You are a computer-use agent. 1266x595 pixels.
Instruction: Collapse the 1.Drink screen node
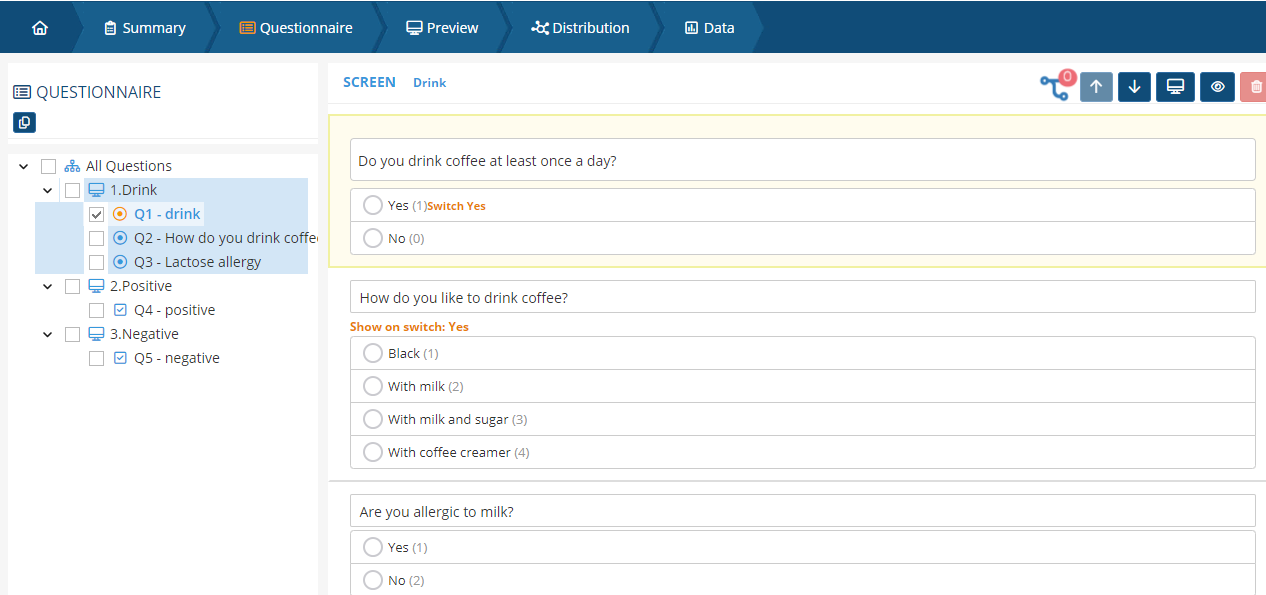[47, 190]
